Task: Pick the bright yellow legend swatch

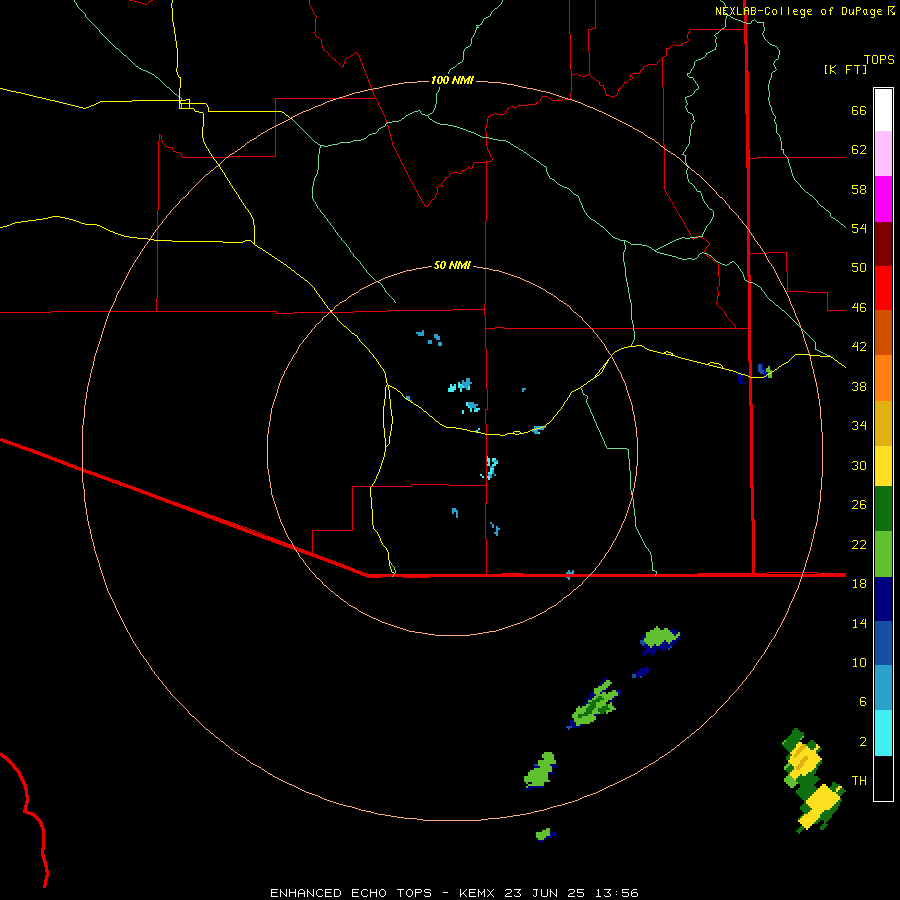Action: click(x=883, y=466)
